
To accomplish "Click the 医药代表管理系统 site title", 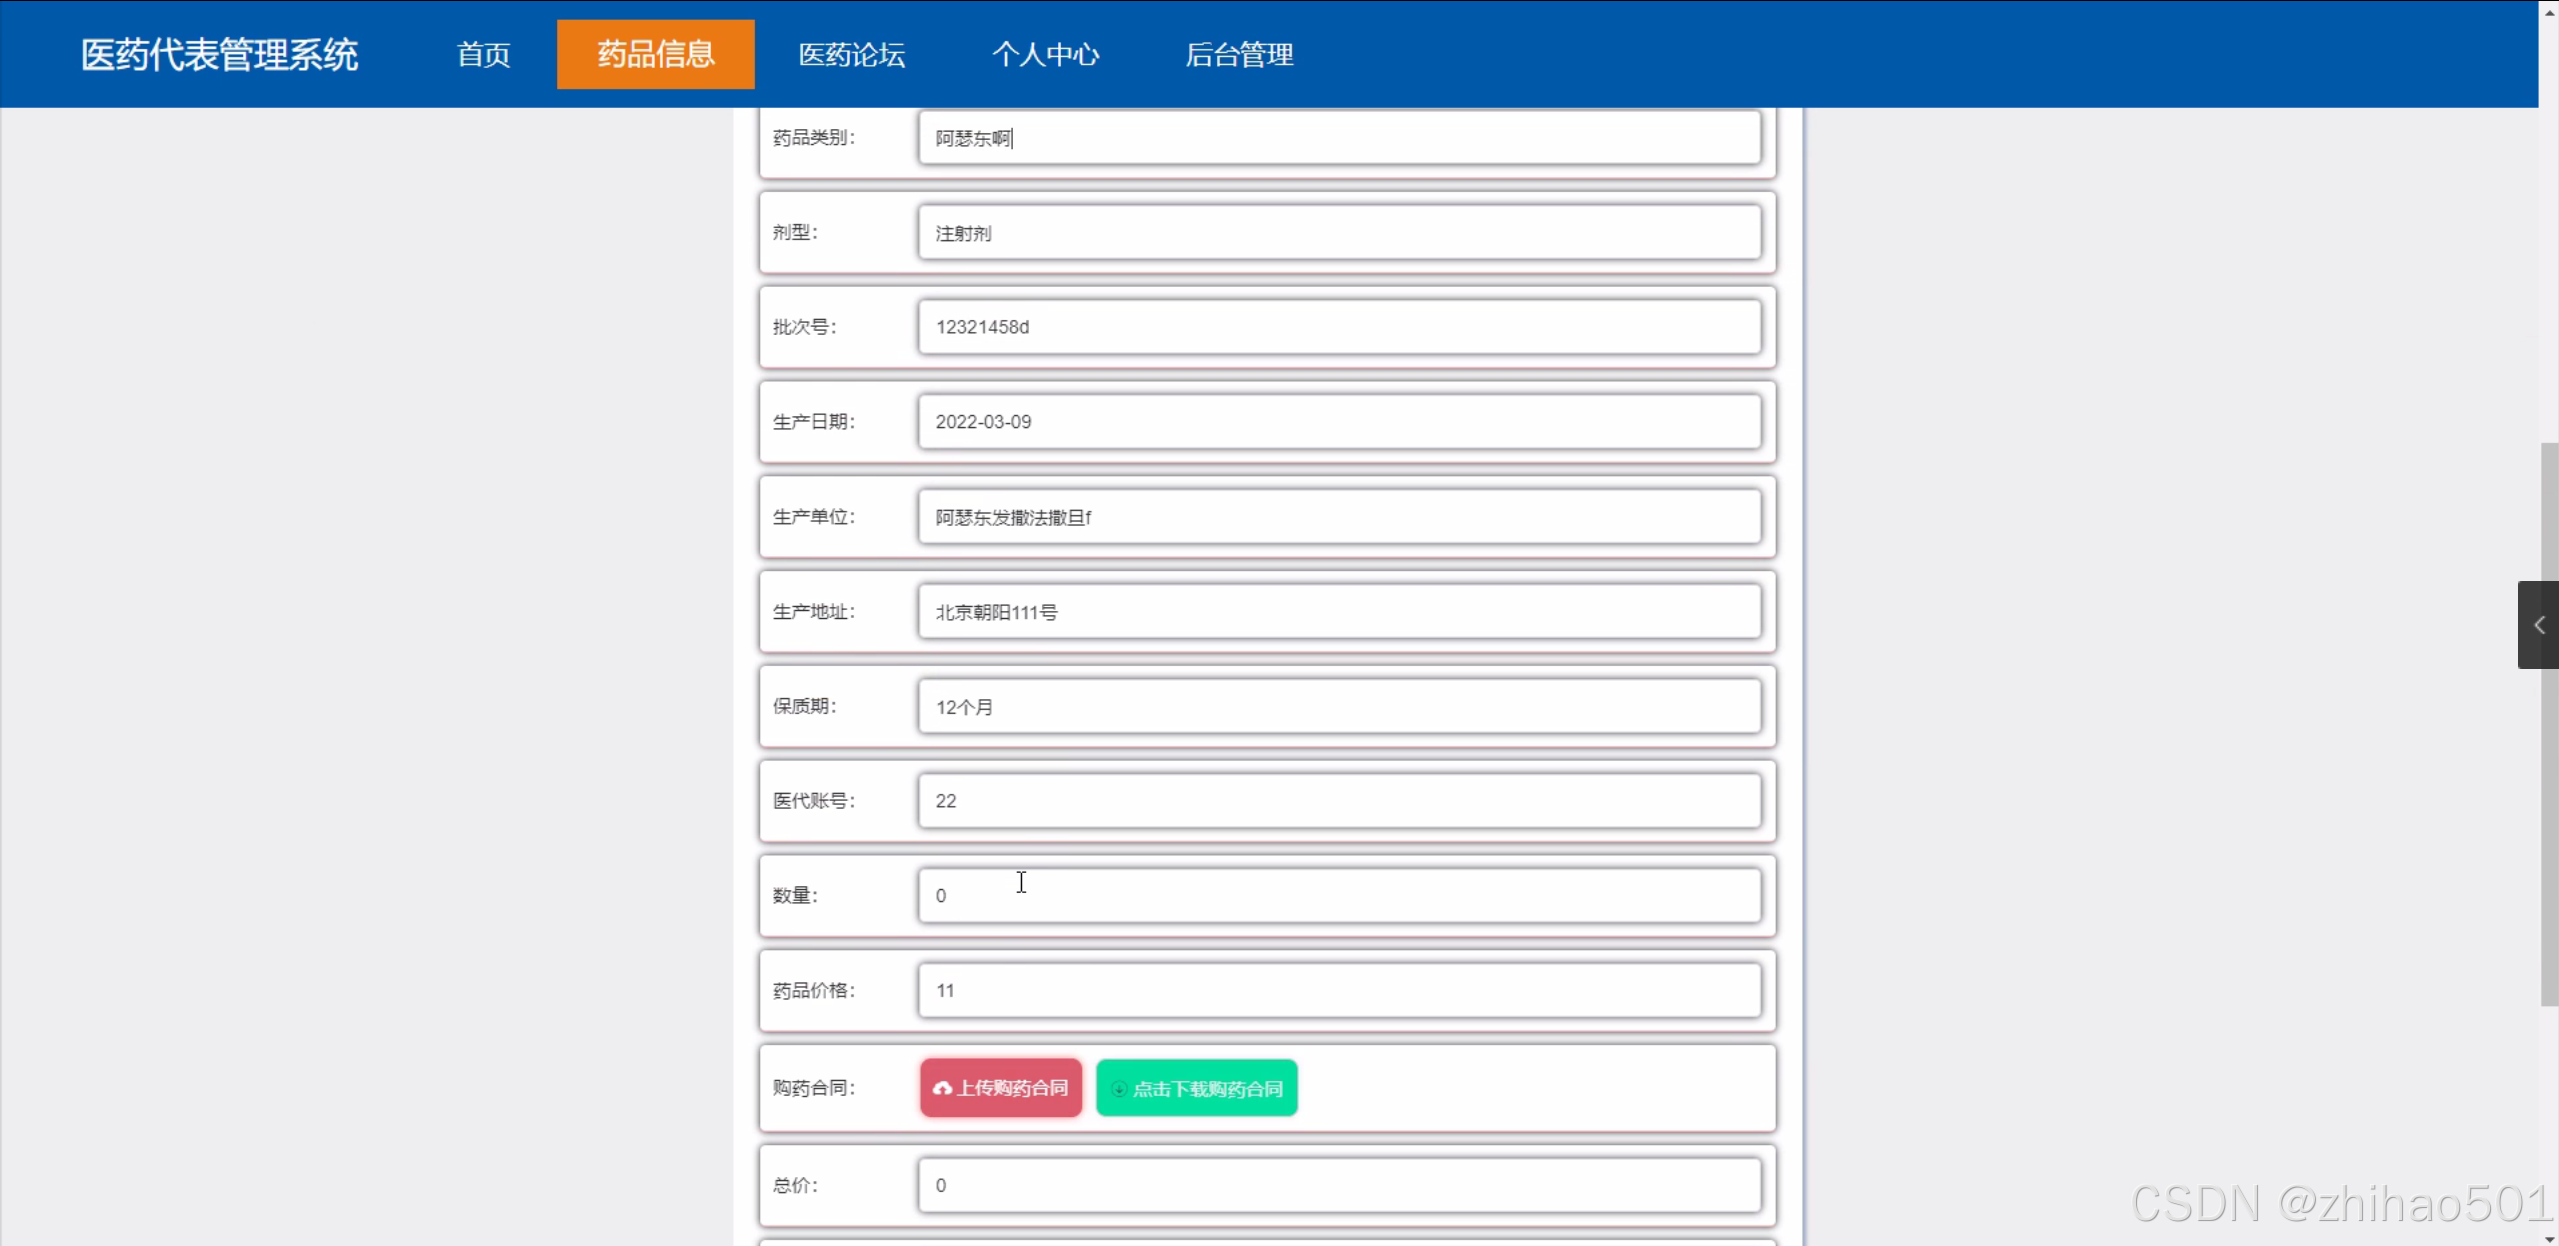I will 219,54.
